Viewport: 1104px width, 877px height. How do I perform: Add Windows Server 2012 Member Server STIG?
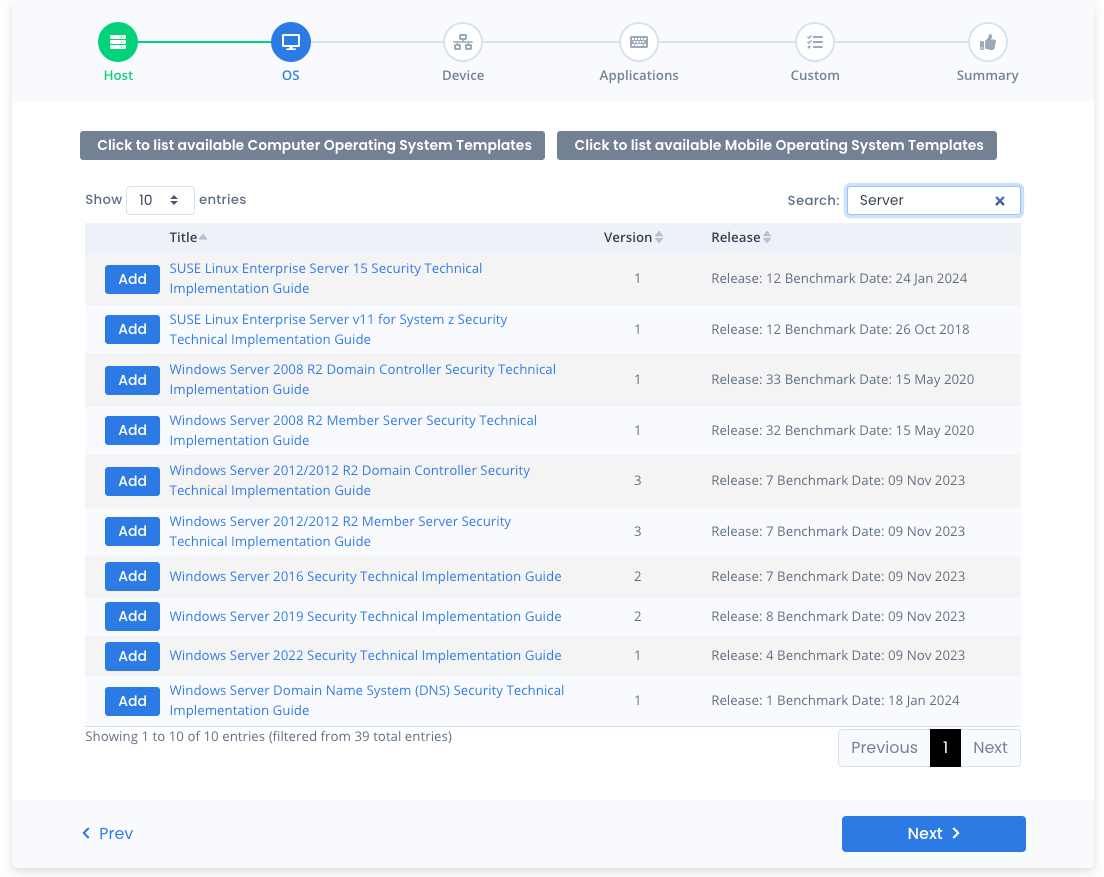132,531
